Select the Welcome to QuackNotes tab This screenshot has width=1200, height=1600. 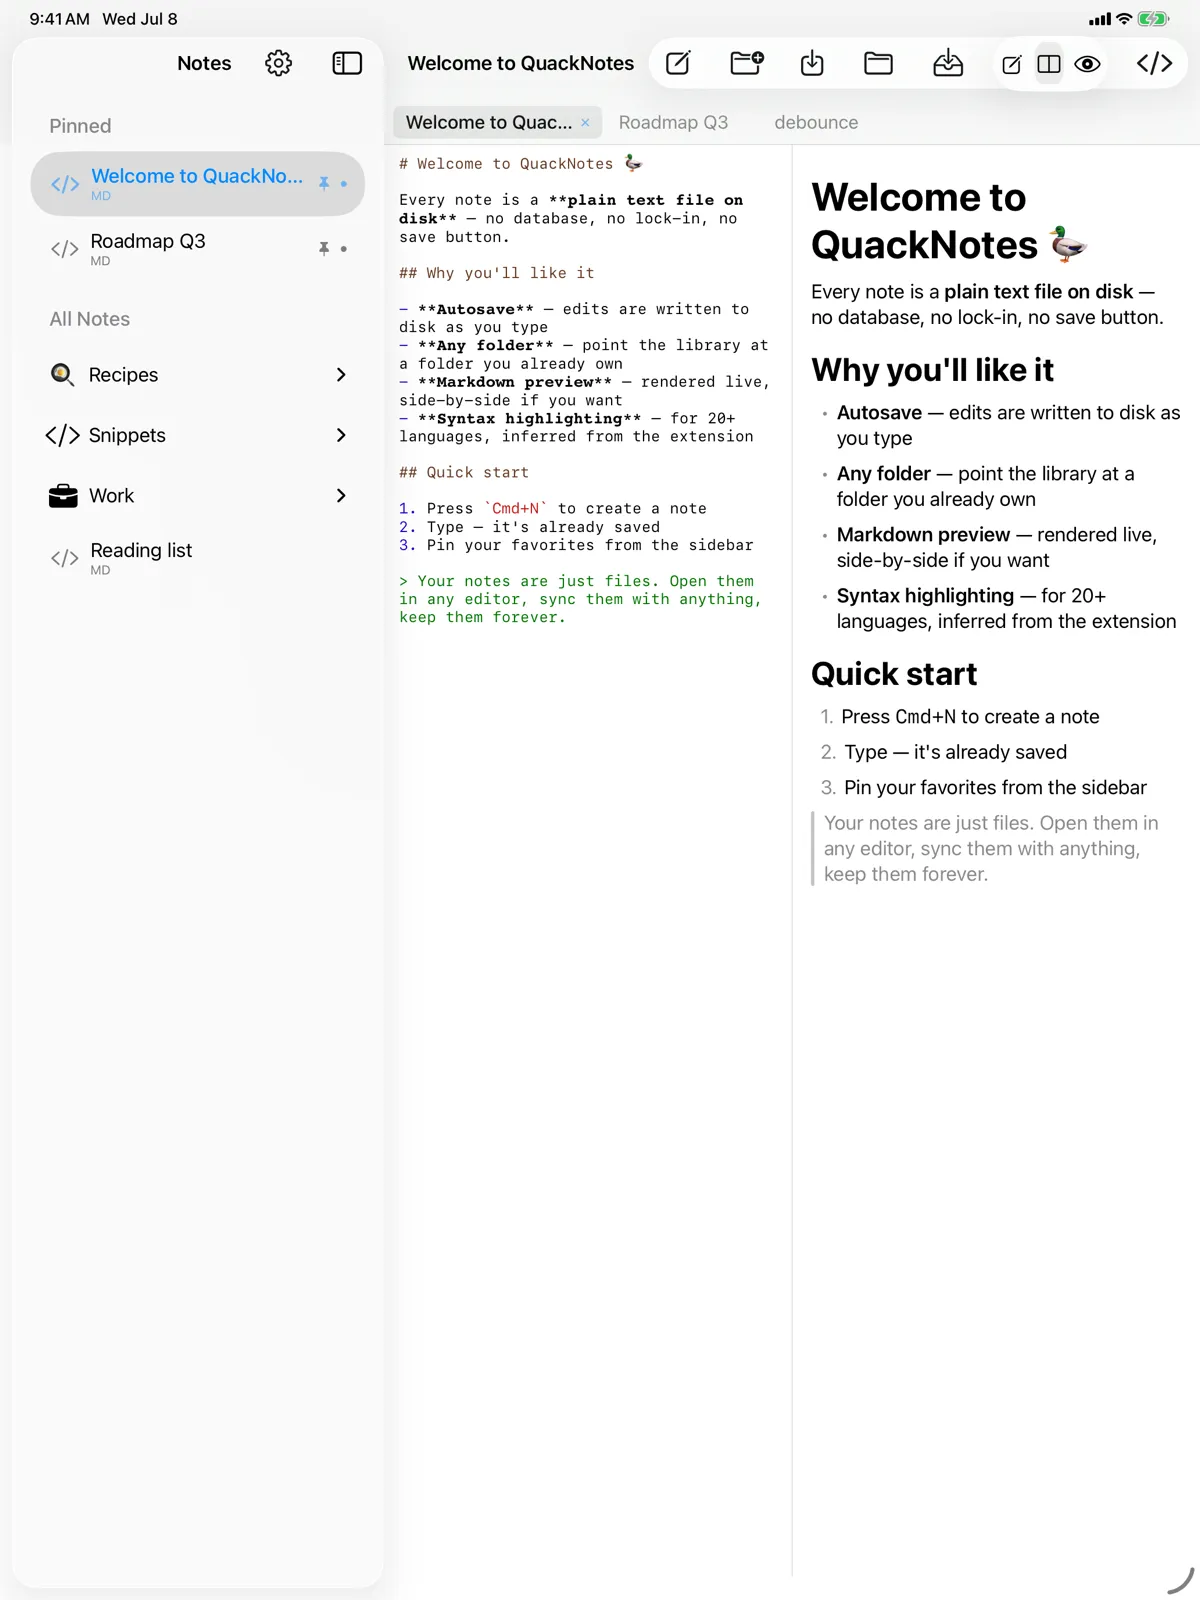(488, 122)
